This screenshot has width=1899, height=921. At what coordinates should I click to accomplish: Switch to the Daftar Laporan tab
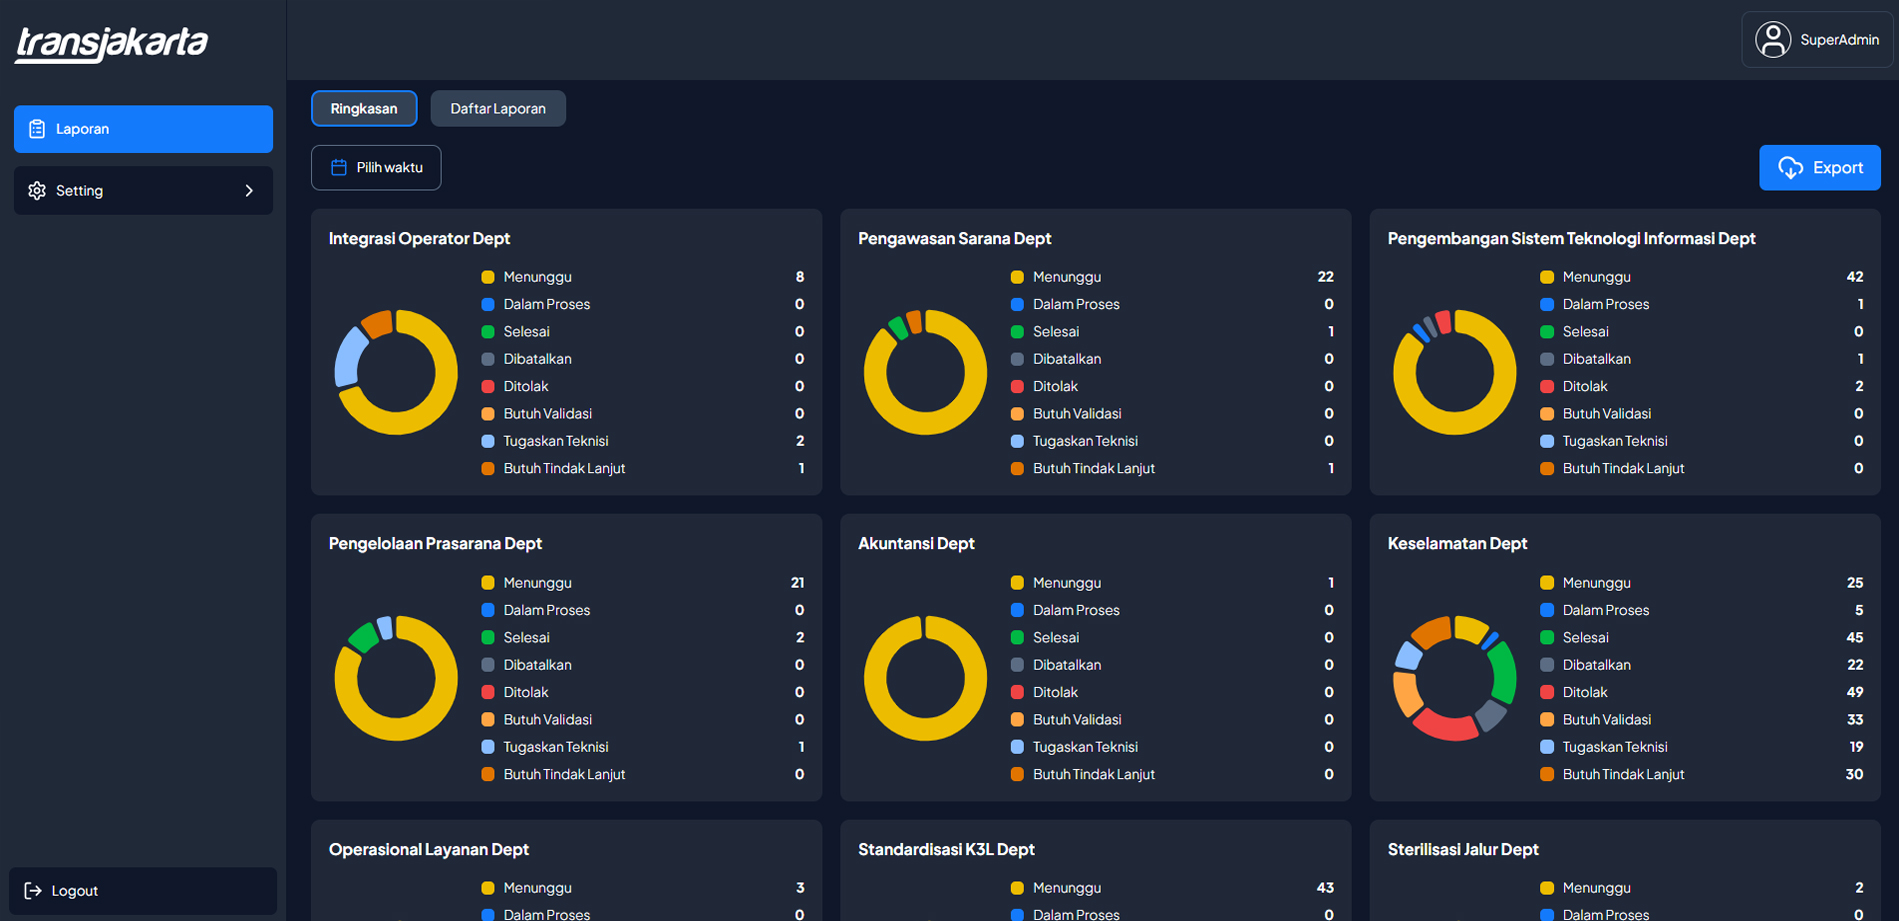pos(498,109)
